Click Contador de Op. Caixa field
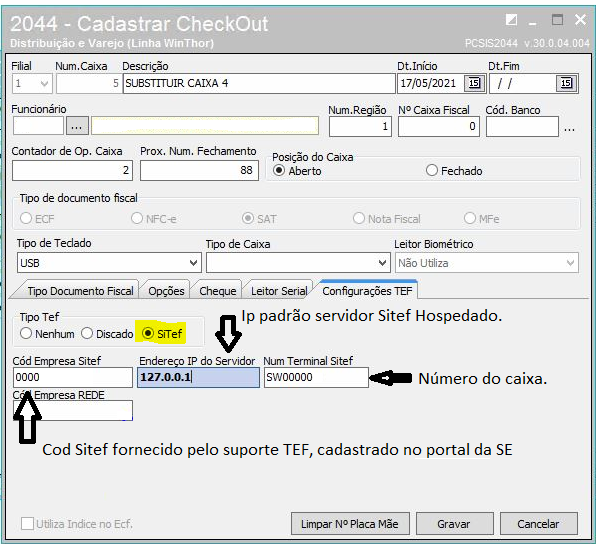 [x=72, y=170]
